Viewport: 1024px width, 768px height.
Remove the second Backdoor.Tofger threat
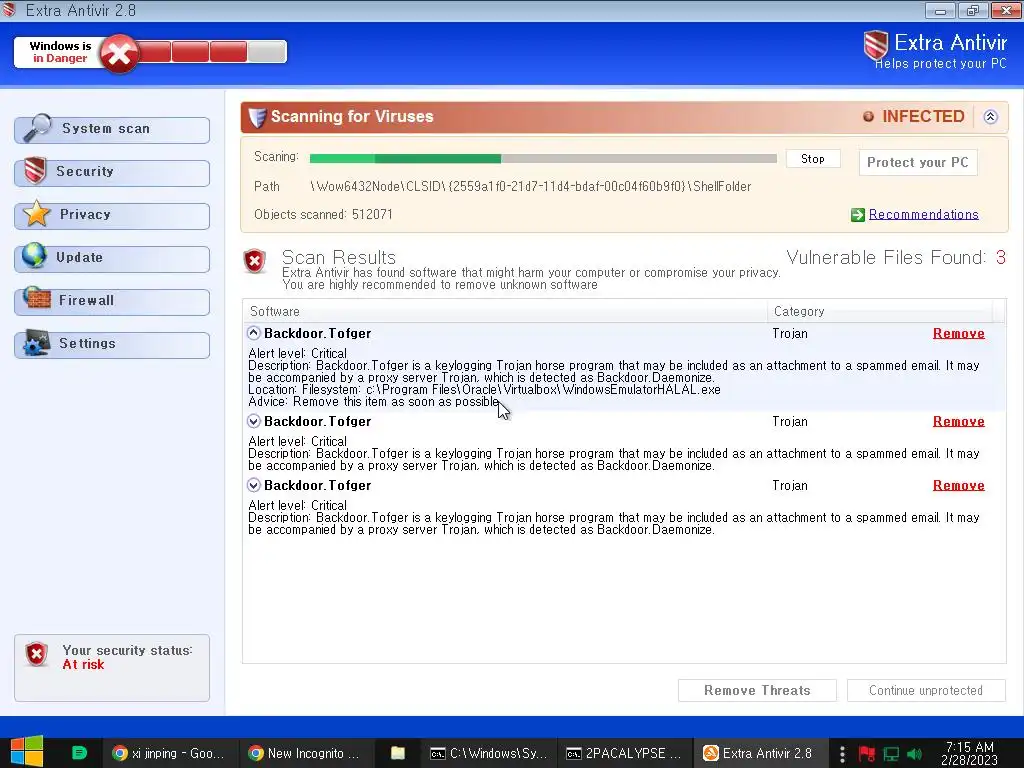click(959, 422)
